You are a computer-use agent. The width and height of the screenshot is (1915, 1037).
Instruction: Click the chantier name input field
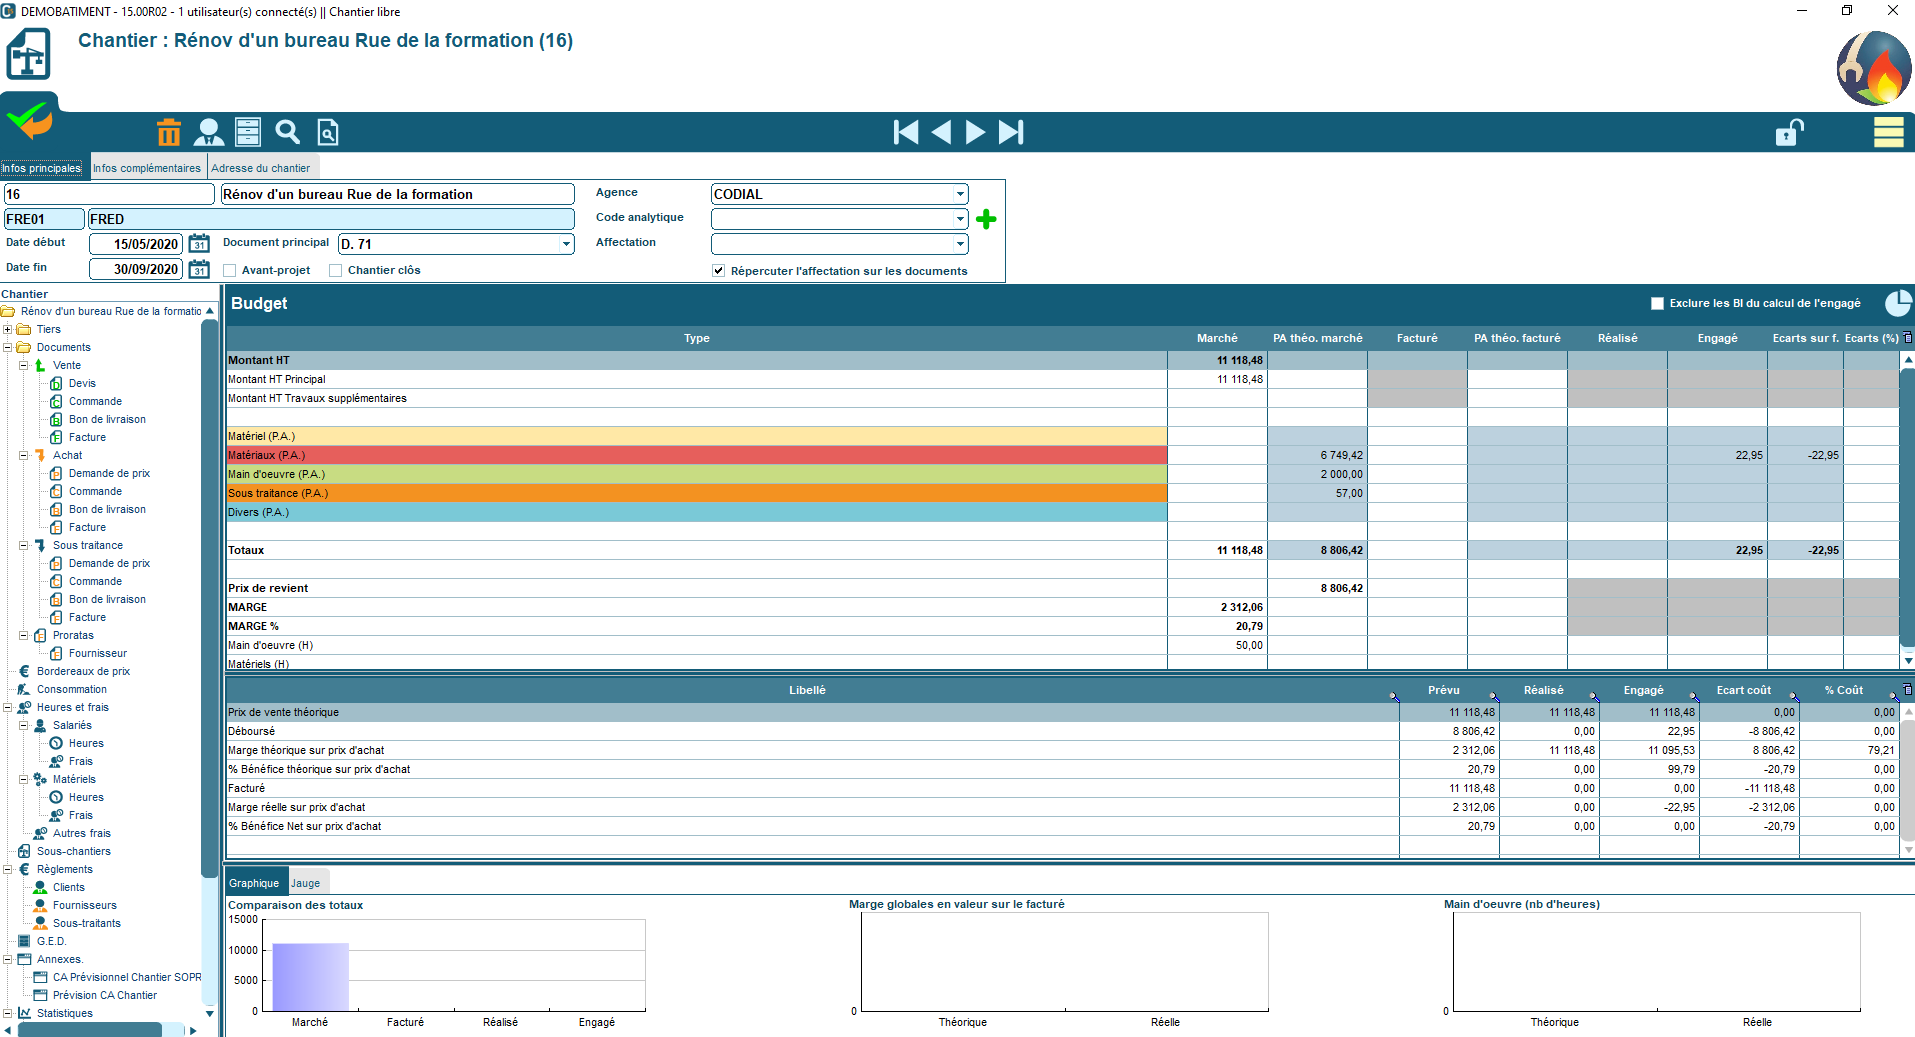(x=397, y=194)
